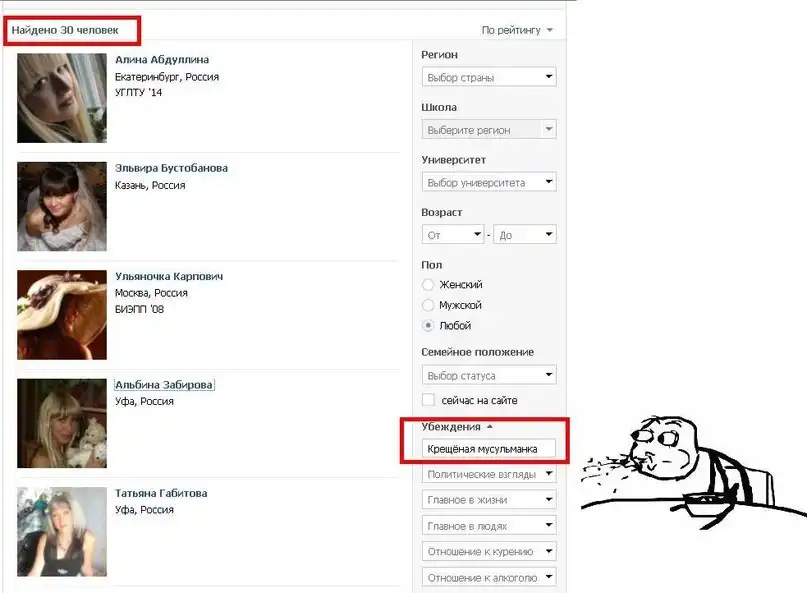Open the Политические взгляды dropdown
This screenshot has width=807, height=593.
tap(489, 474)
